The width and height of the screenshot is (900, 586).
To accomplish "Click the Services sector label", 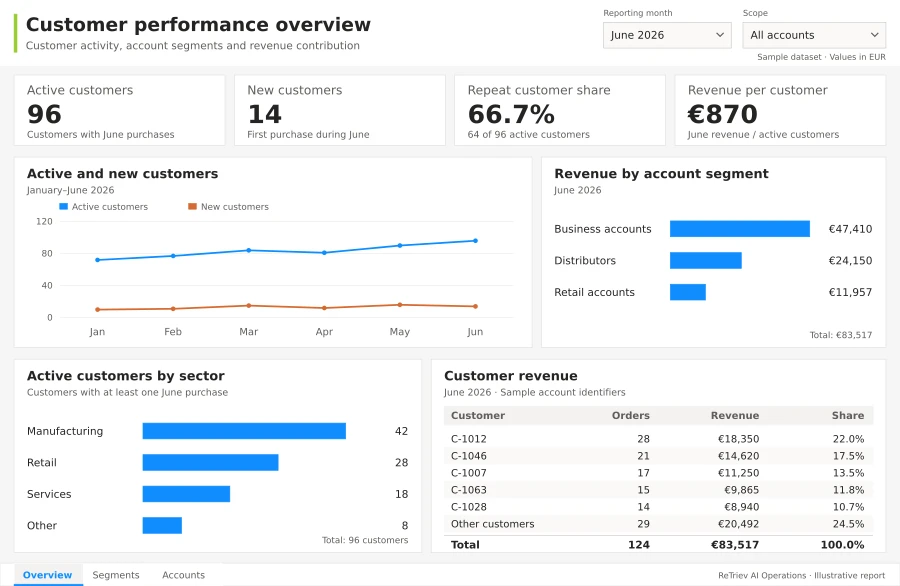I will pyautogui.click(x=49, y=494).
